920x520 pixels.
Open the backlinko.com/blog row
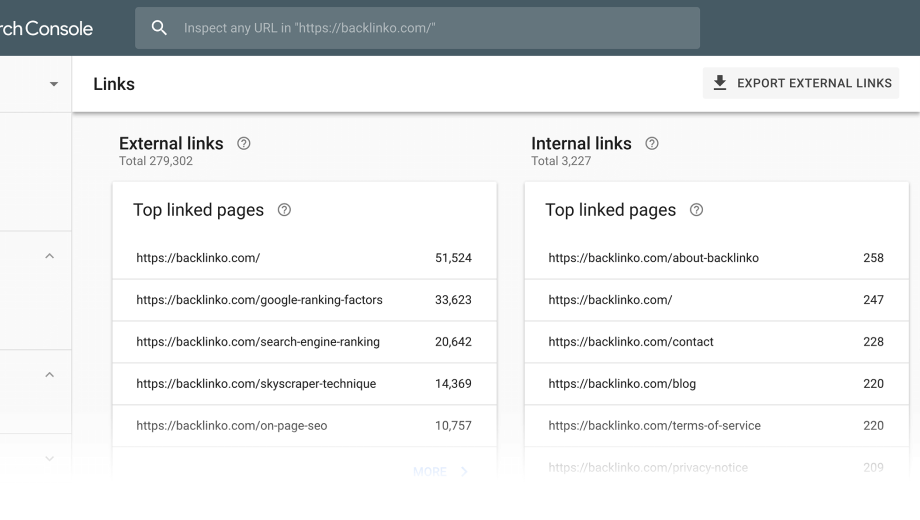716,384
